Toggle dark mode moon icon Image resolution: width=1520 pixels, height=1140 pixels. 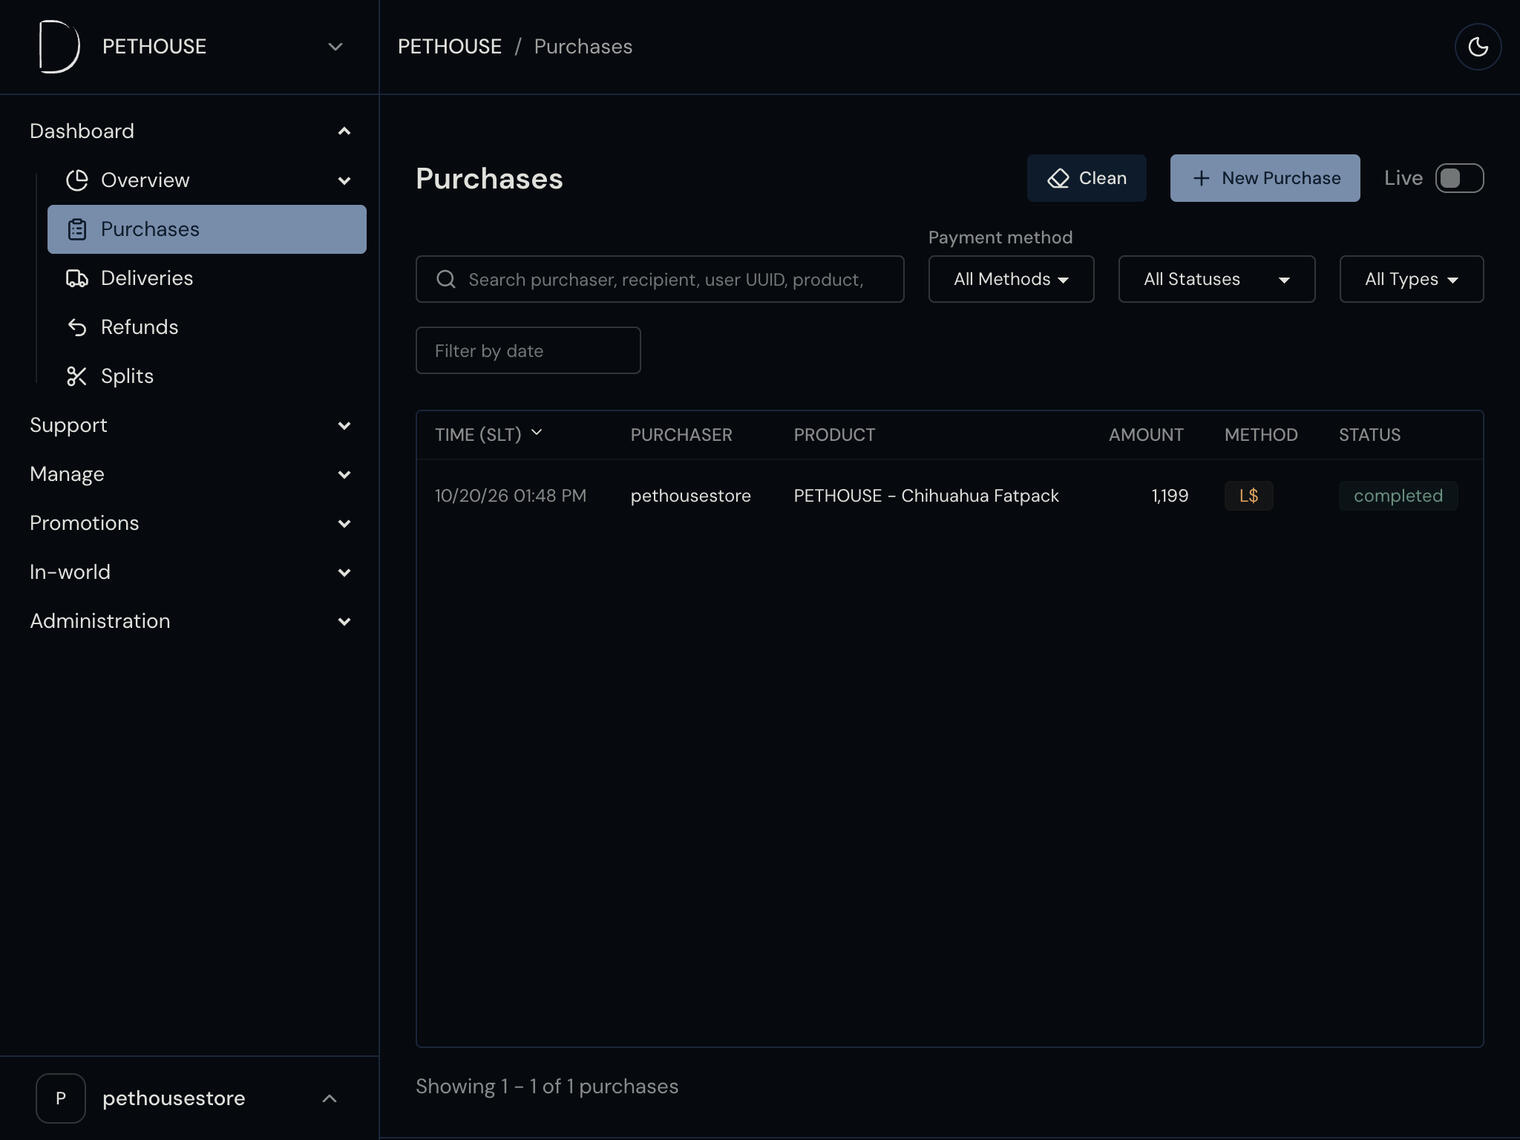pyautogui.click(x=1478, y=47)
